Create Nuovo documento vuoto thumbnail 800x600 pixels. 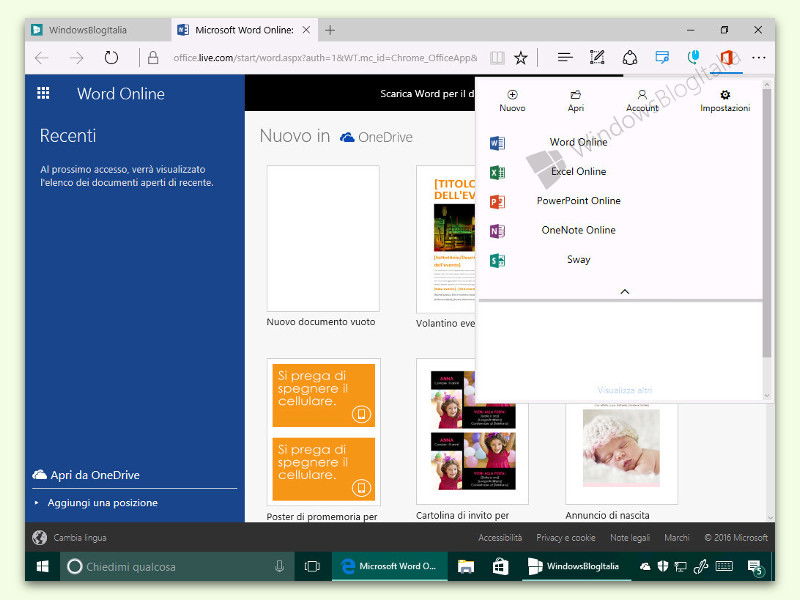pos(323,238)
